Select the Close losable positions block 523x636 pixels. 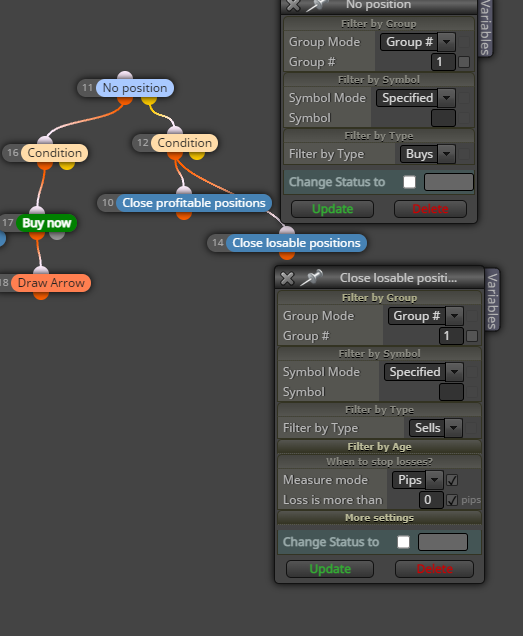[296, 243]
